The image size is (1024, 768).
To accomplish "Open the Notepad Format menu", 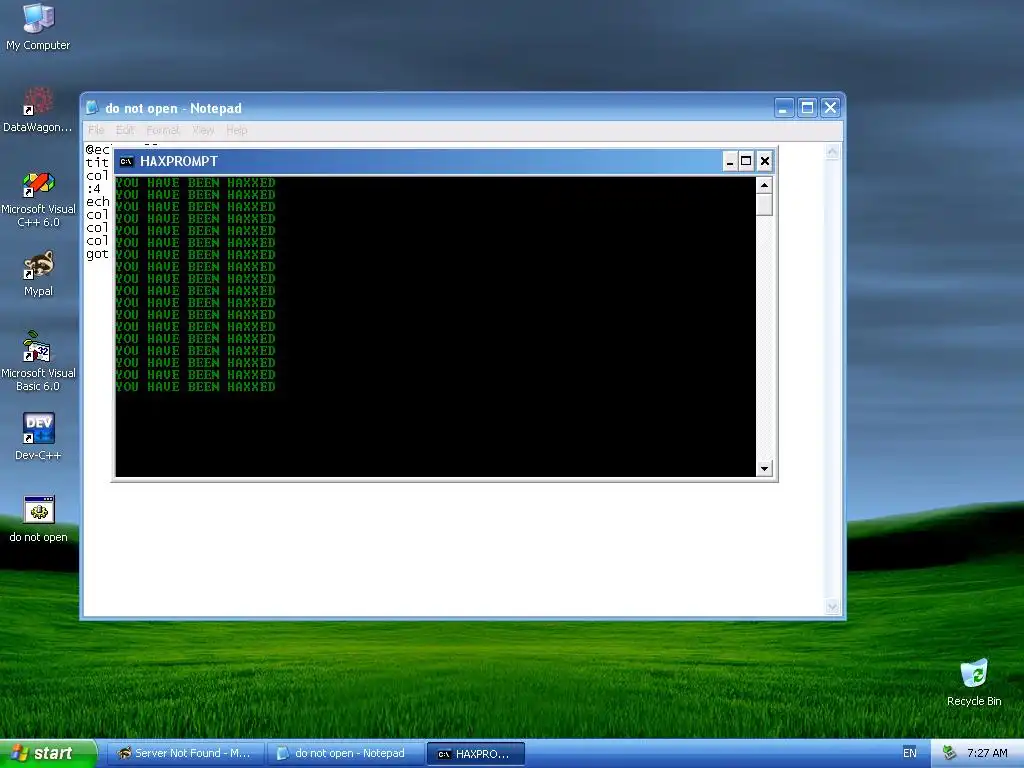I will click(x=163, y=130).
